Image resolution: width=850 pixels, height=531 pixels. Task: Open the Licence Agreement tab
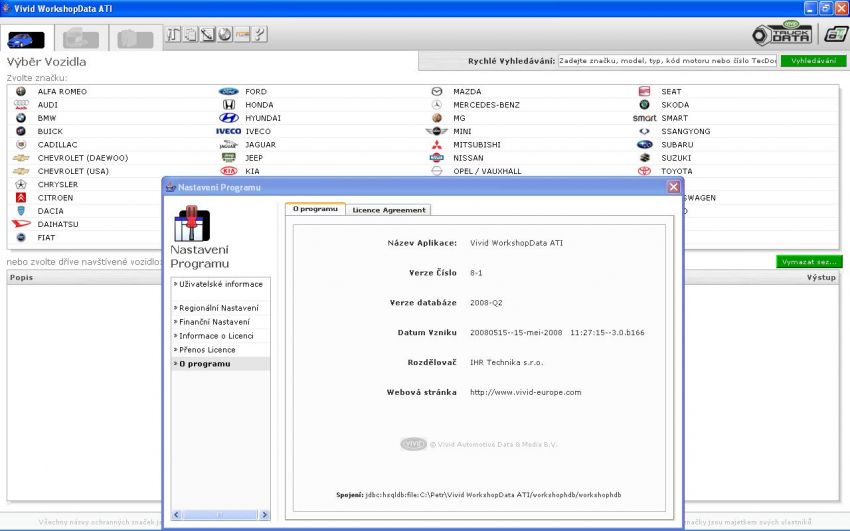click(x=389, y=210)
